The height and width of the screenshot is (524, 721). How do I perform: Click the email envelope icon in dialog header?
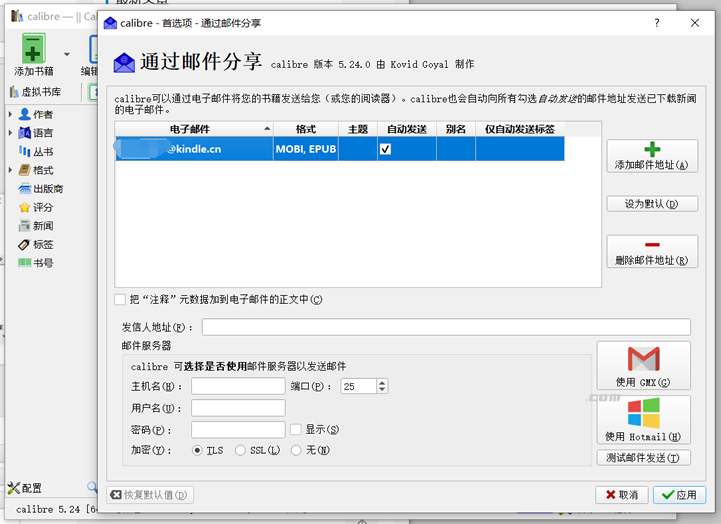tap(124, 63)
